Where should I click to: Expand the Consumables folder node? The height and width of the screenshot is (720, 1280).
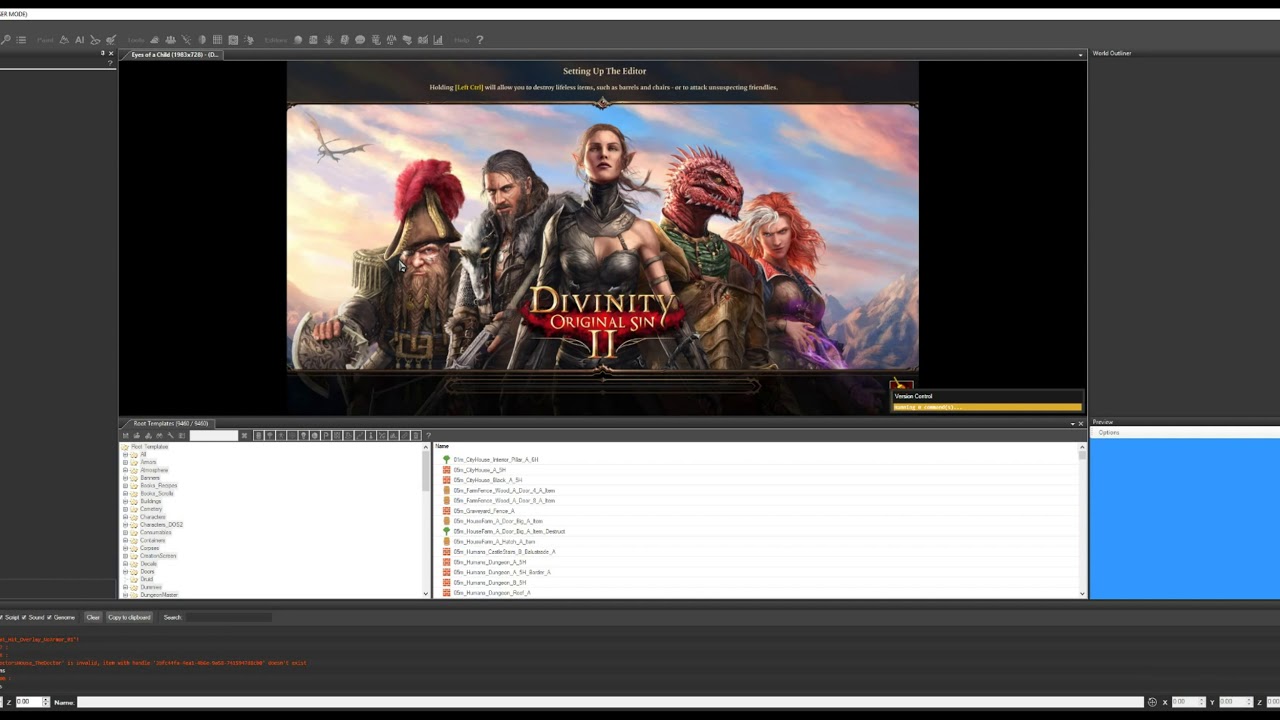coord(126,533)
